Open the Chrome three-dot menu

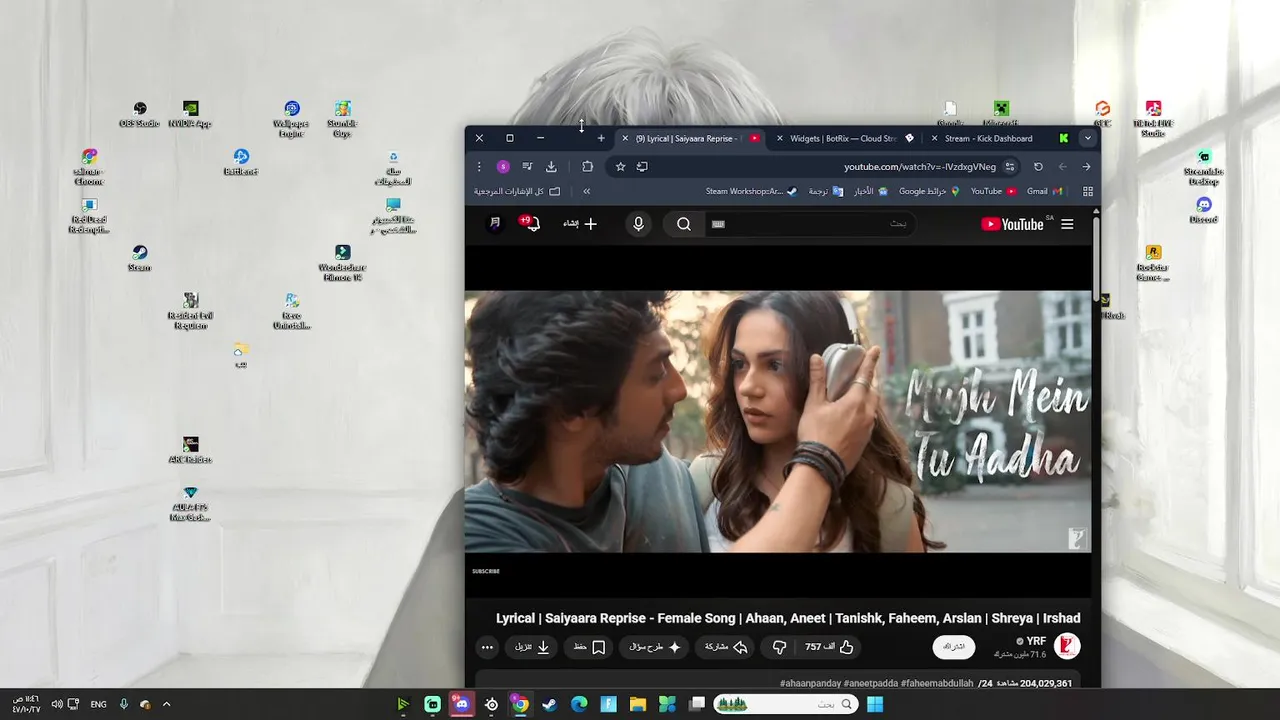point(479,167)
